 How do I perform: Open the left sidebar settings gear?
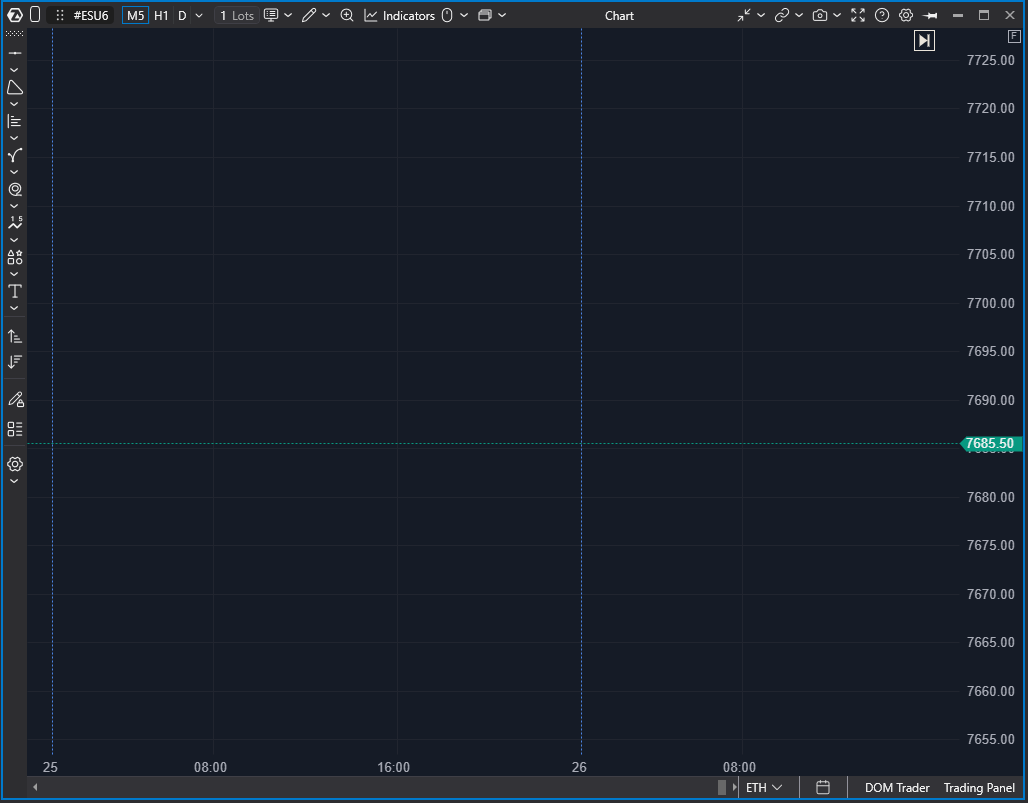point(14,464)
